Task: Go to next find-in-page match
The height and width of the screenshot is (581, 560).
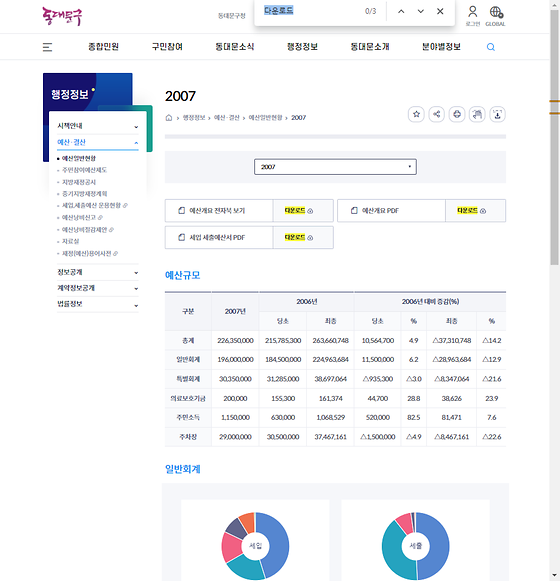Action: [x=421, y=11]
